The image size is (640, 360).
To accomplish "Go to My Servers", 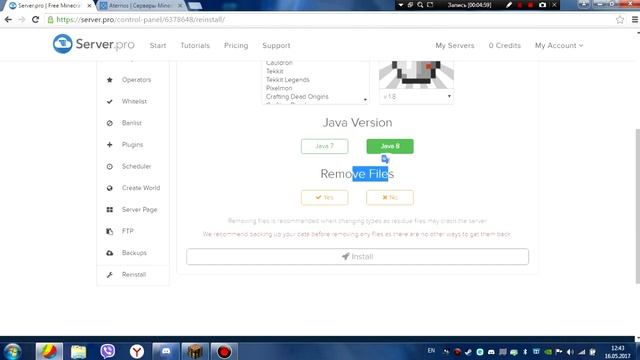I will point(455,45).
